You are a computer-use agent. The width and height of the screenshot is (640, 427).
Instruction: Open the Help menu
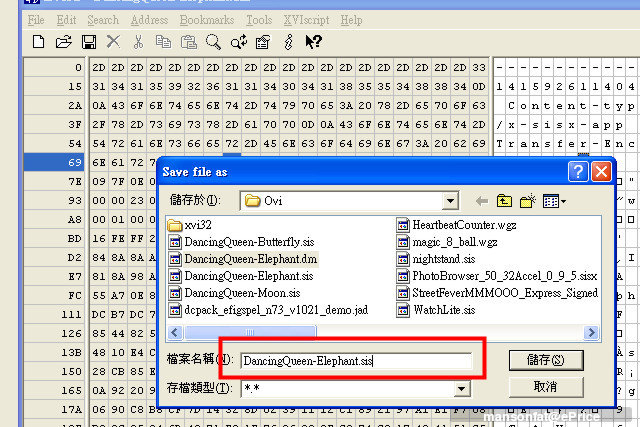351,20
